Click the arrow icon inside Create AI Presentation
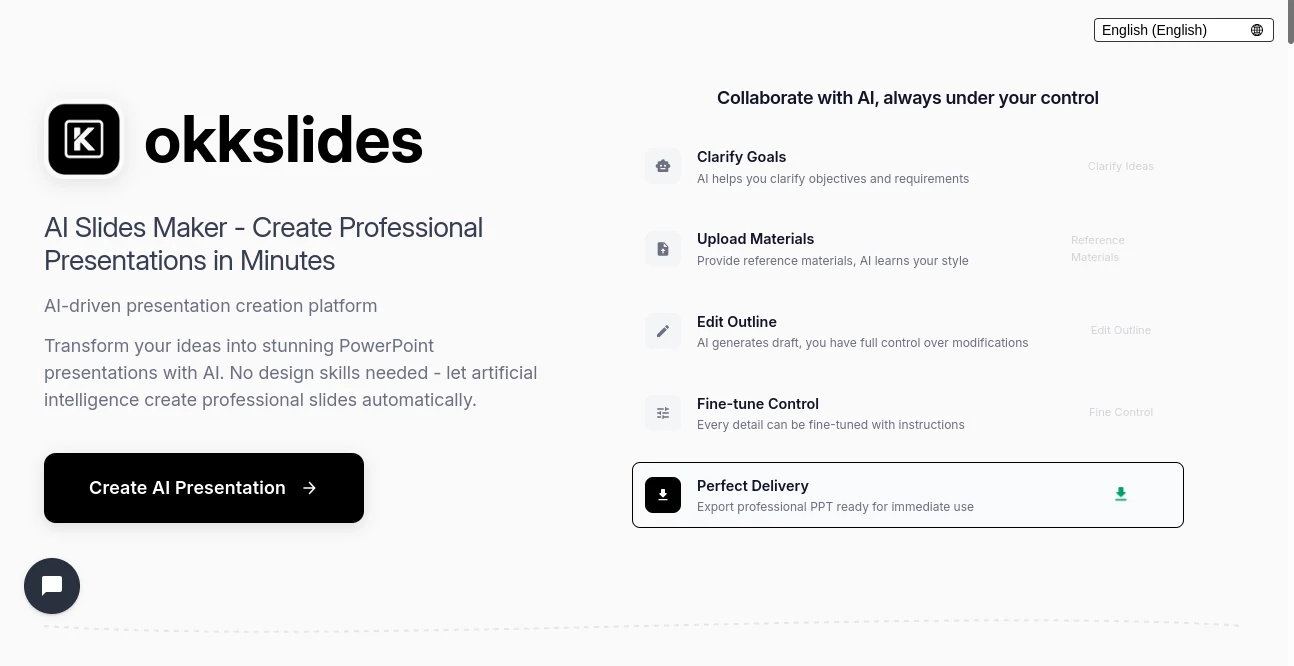This screenshot has height=666, width=1294. tap(309, 488)
